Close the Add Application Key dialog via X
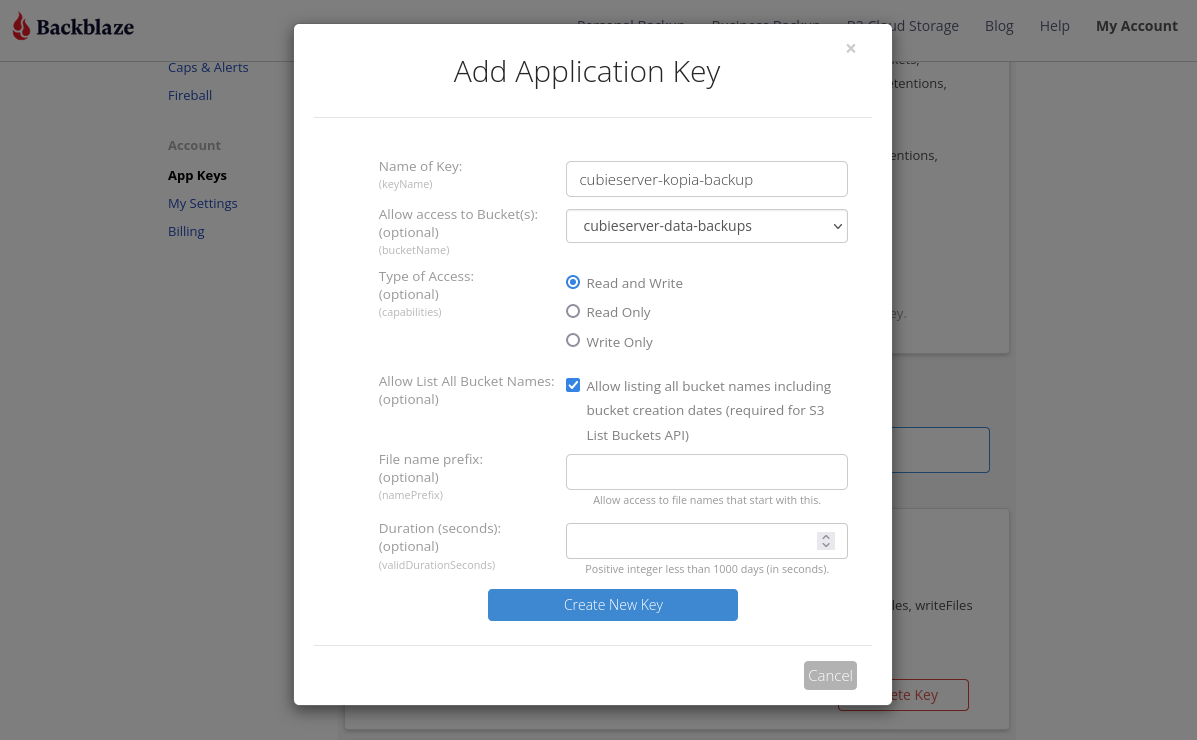The height and width of the screenshot is (740, 1197). (851, 48)
